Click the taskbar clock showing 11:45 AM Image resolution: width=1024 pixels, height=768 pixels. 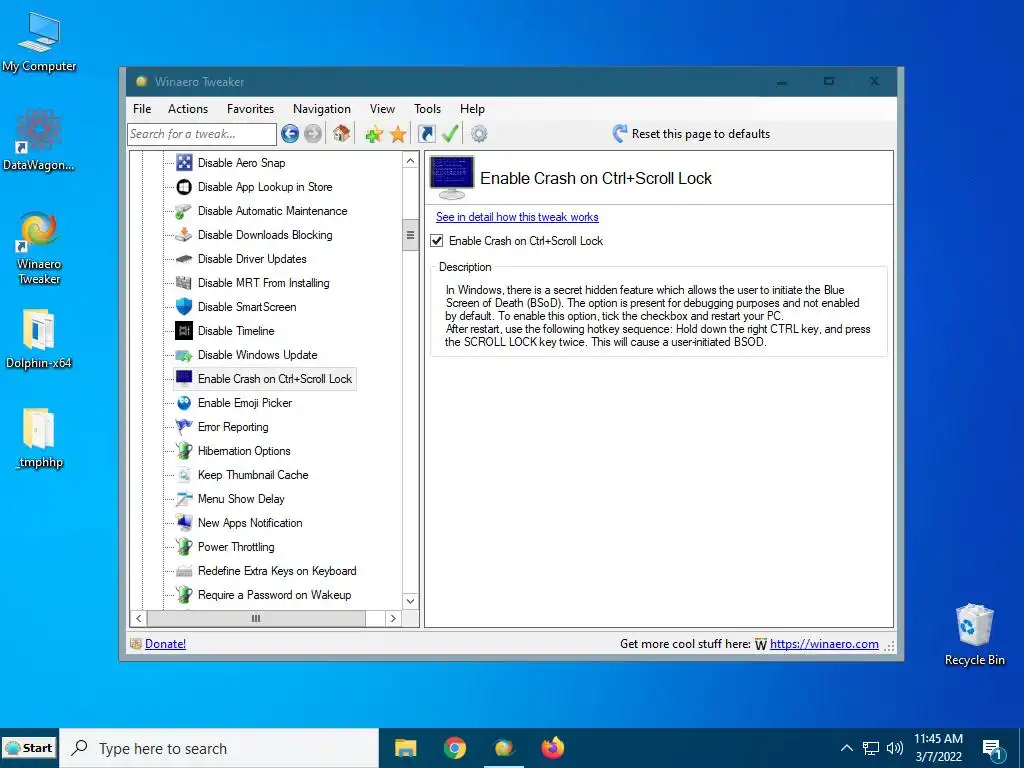click(x=938, y=748)
